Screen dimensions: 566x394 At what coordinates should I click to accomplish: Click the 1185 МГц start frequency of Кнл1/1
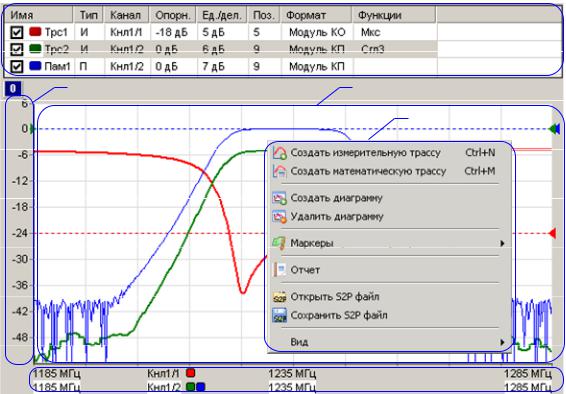click(57, 373)
